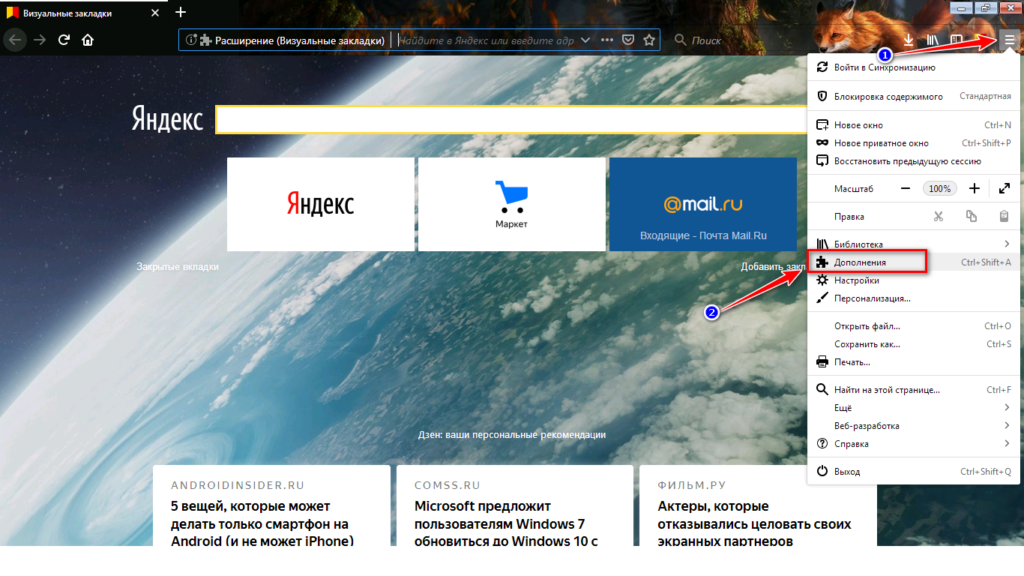Screen dimensions: 1024x576
Task: Go back to the previous page
Action: tap(15, 40)
